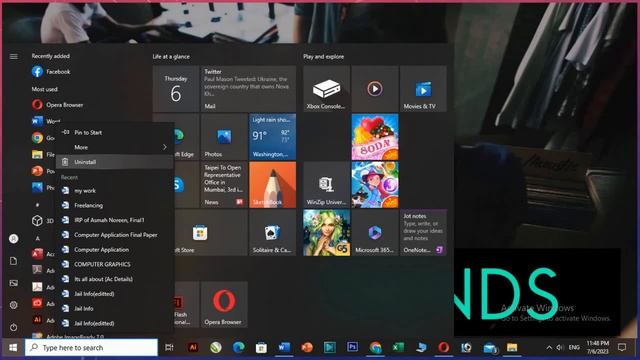Launch the SketchBook pencil tile
640x360 pixels.
pos(272,184)
